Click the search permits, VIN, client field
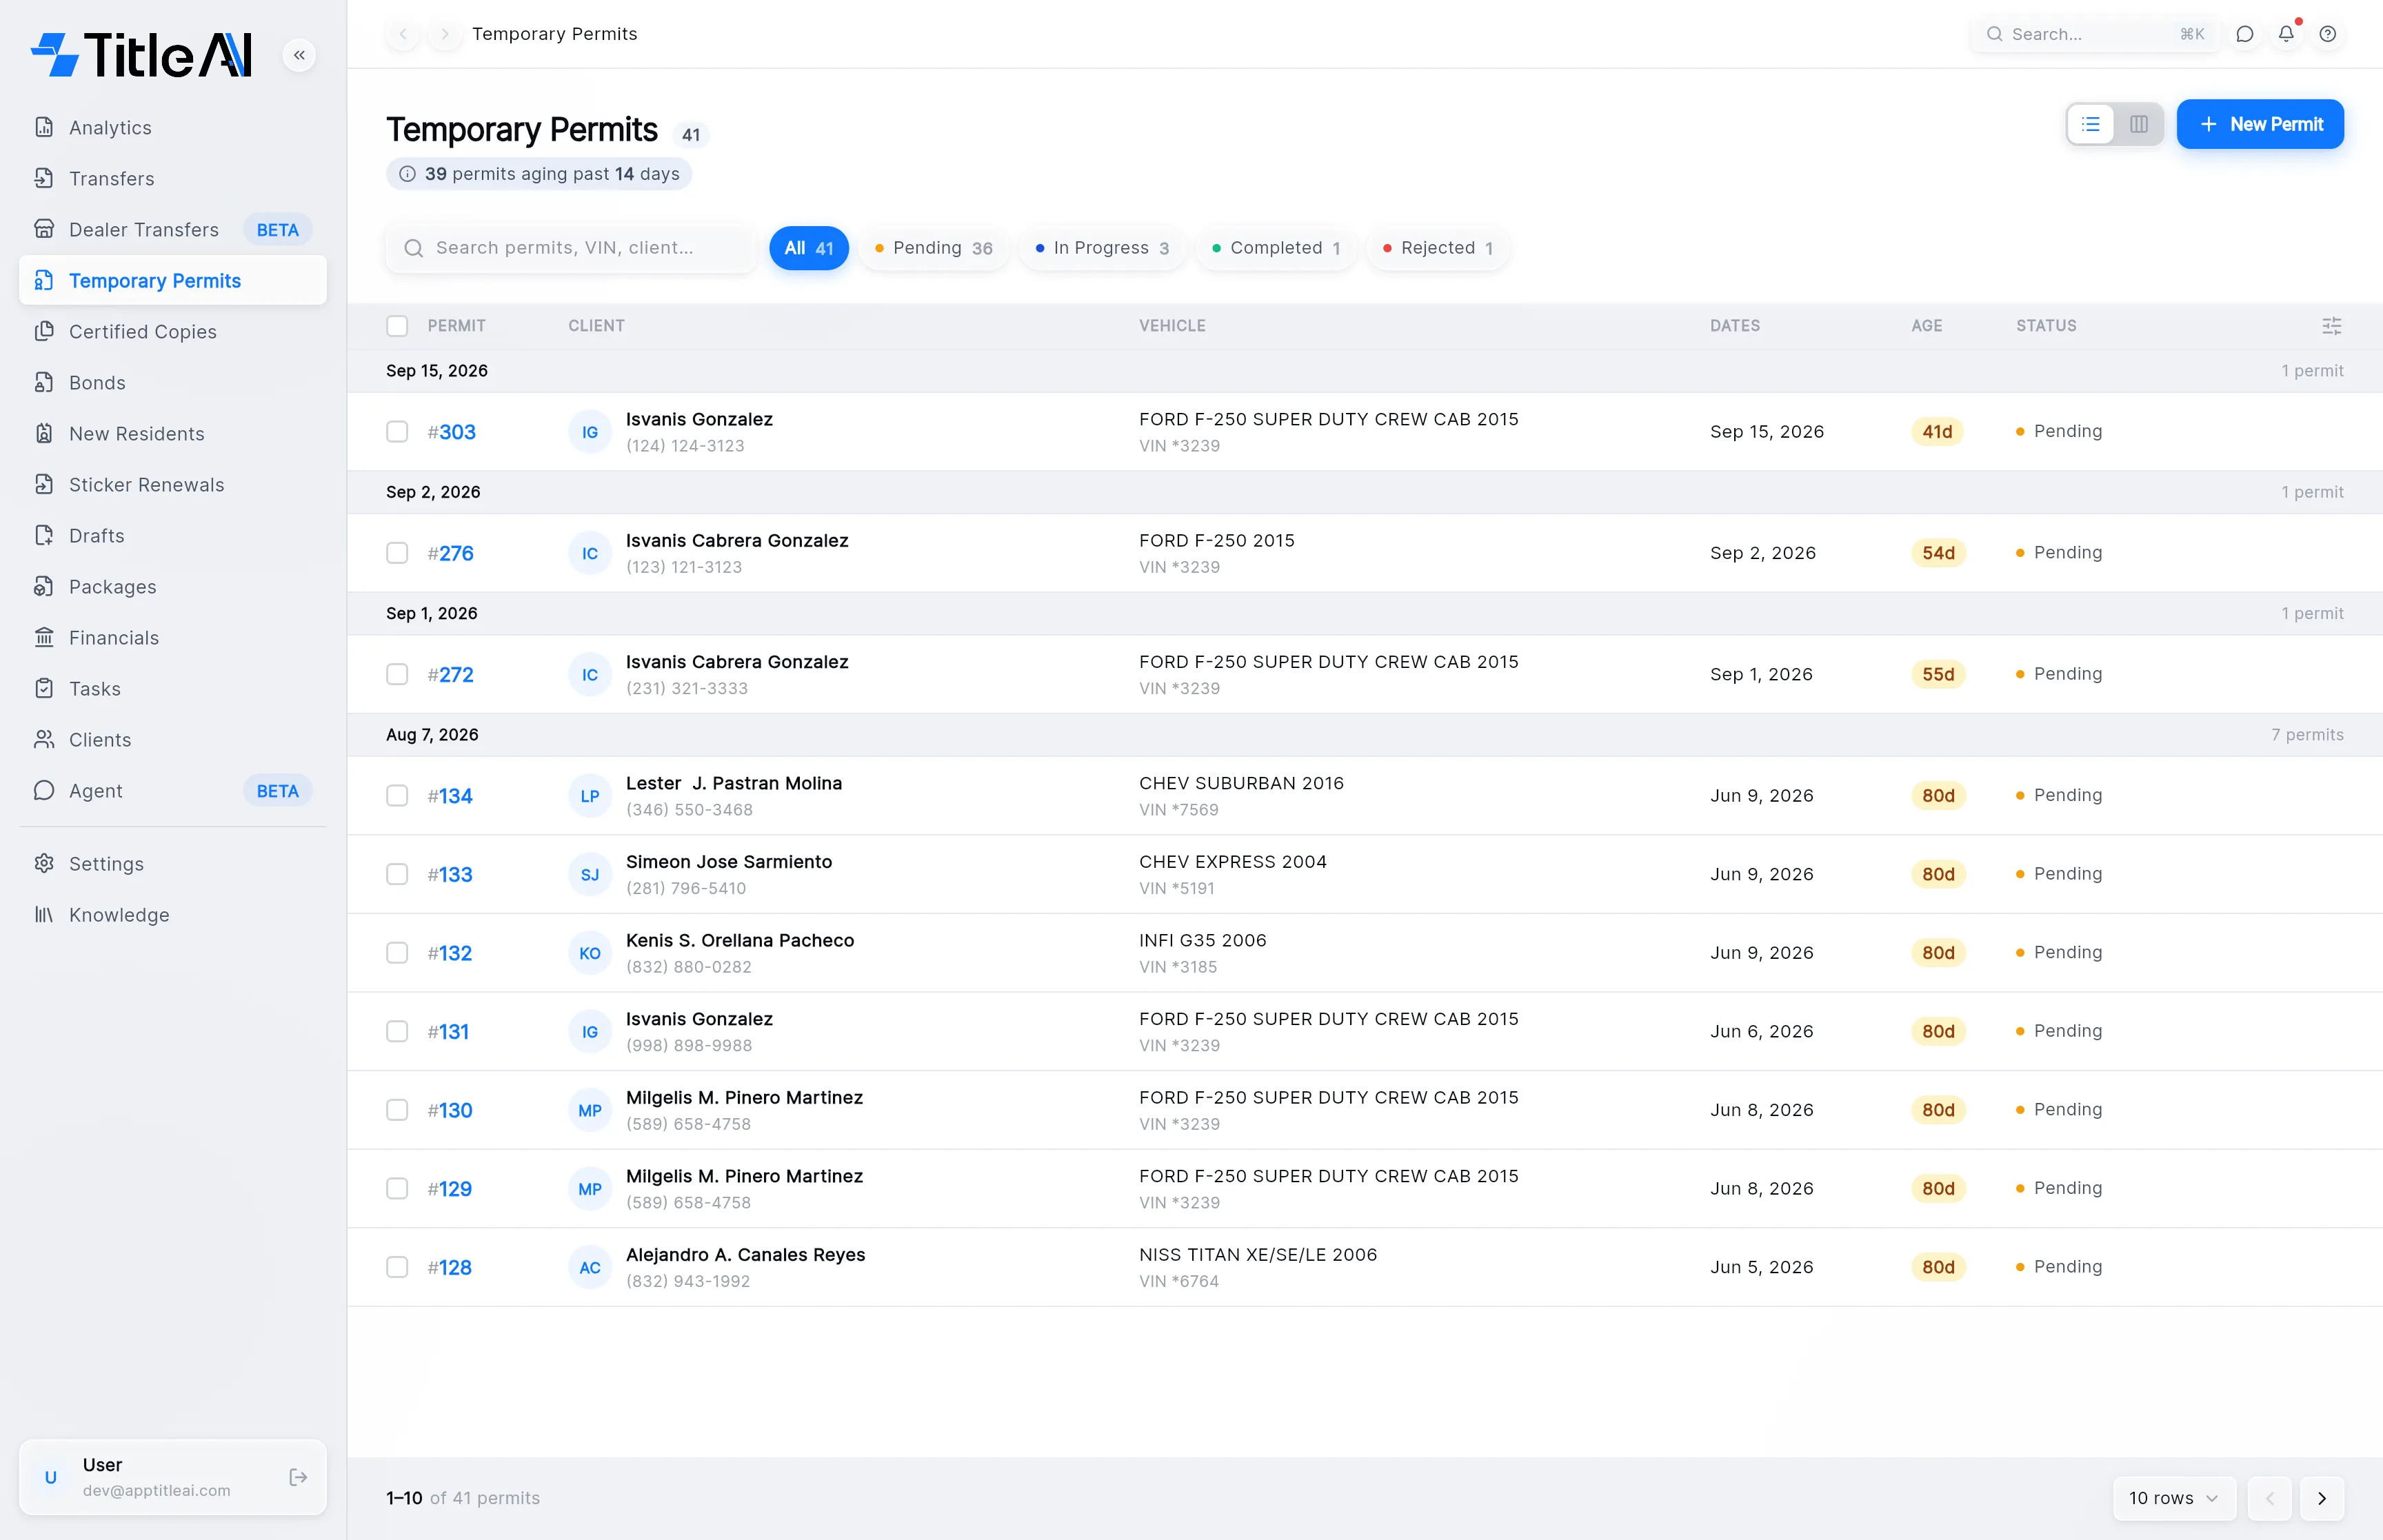 (571, 248)
